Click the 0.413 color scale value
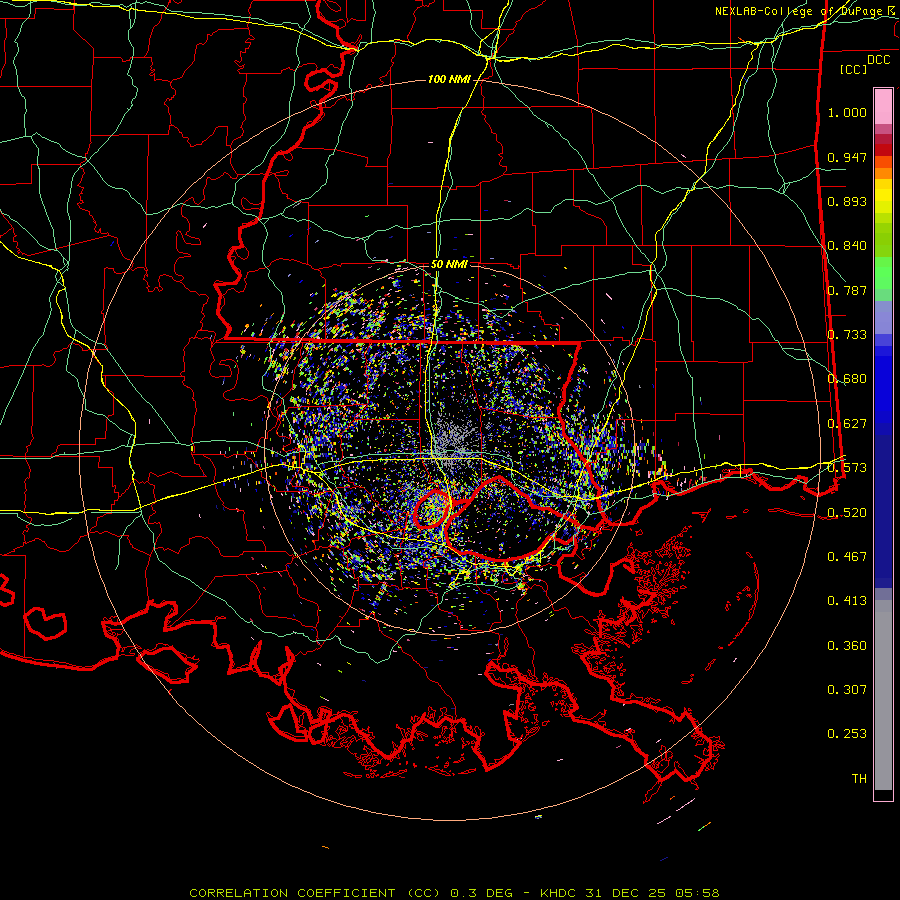900x900 pixels. point(847,601)
